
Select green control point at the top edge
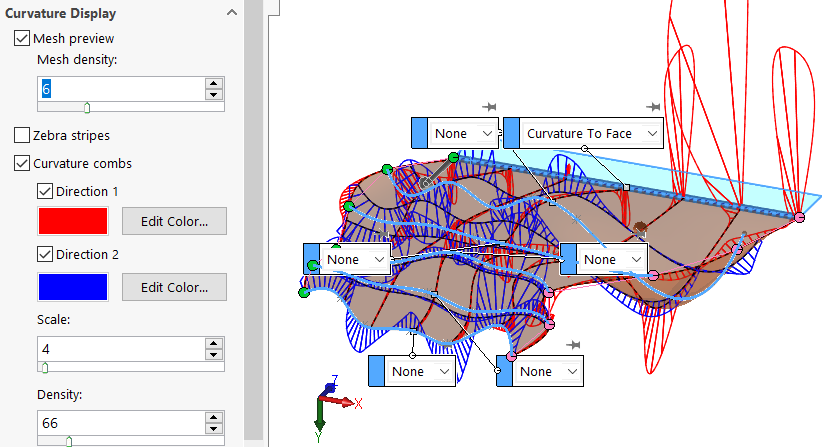454,157
